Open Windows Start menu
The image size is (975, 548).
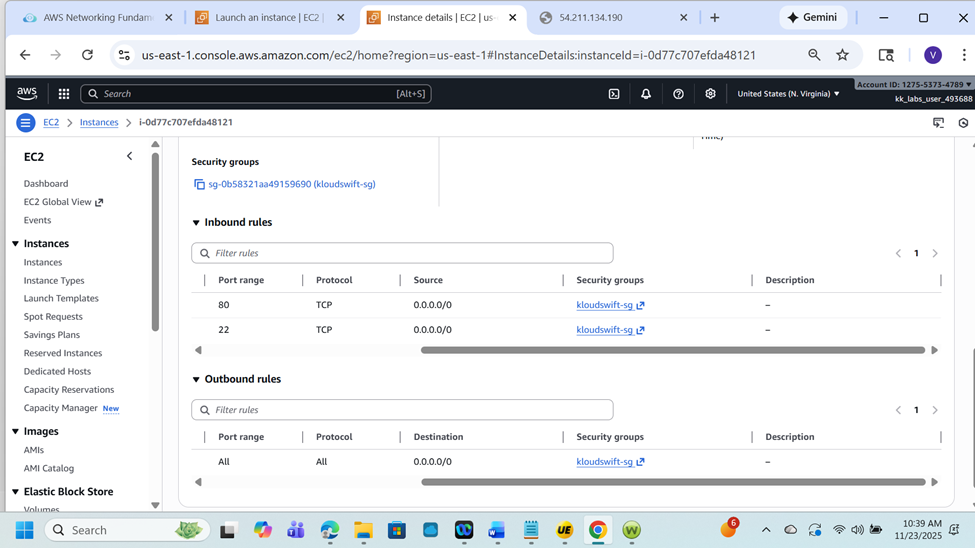24,530
